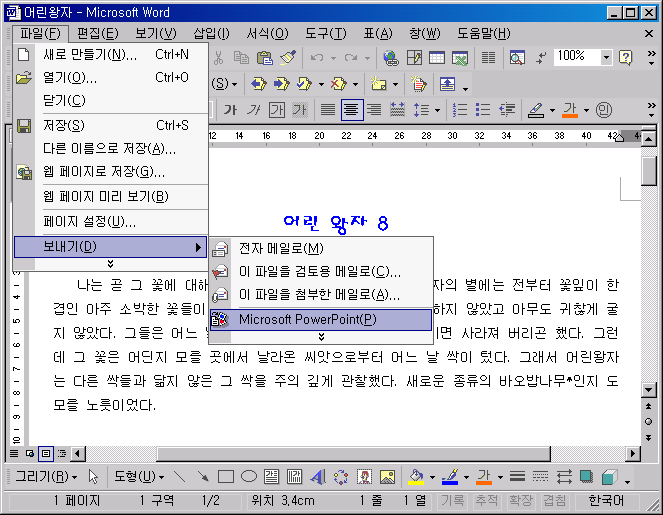The height and width of the screenshot is (515, 663).
Task: Click the Redo arrow icon
Action: click(351, 58)
